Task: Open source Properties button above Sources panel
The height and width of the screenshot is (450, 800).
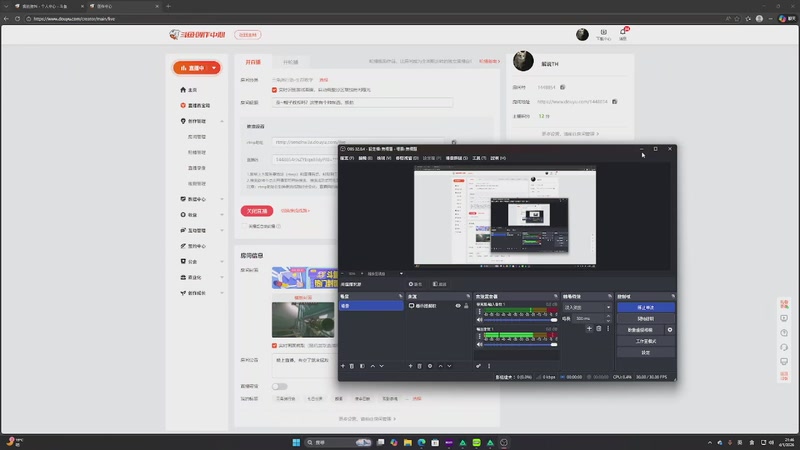Action: tap(415, 284)
